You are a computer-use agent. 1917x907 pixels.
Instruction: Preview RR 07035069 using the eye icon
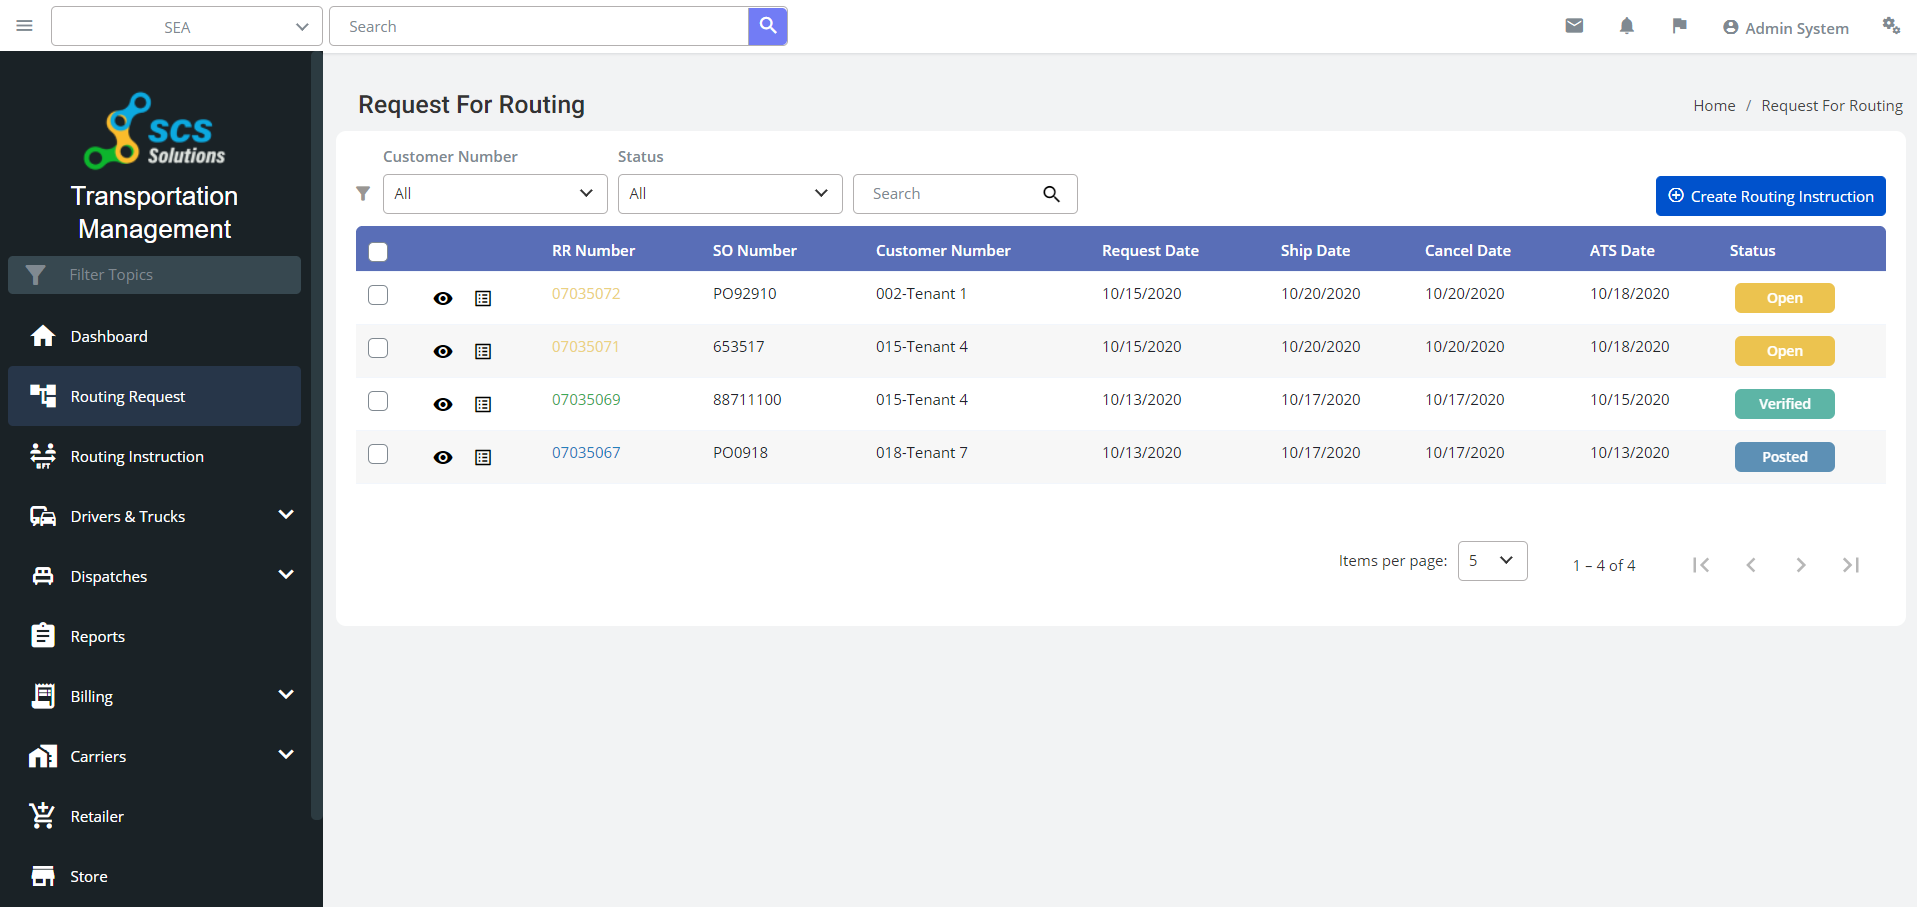(x=443, y=404)
